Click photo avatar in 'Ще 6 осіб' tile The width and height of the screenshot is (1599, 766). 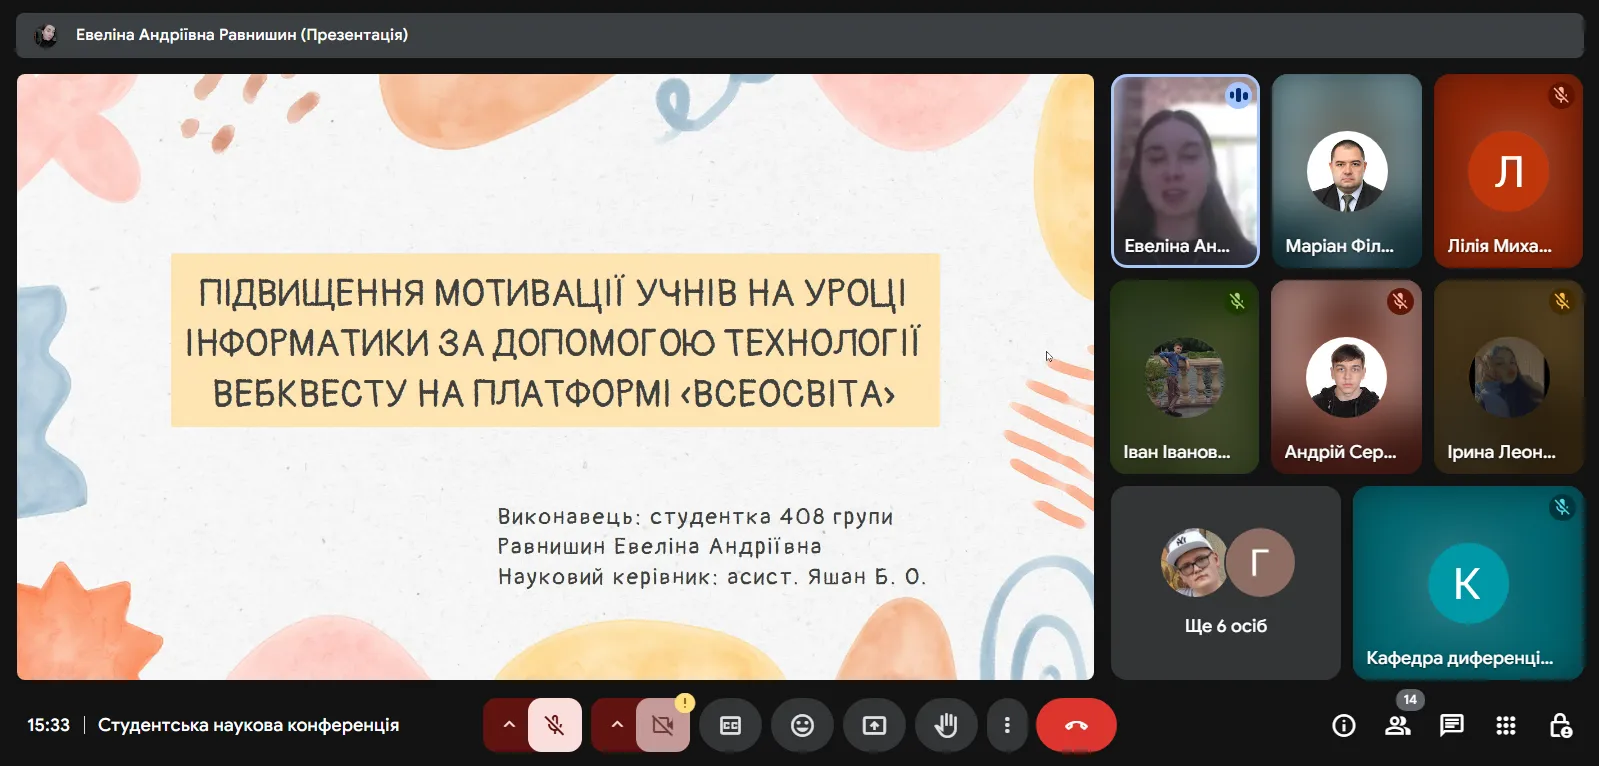point(1194,562)
